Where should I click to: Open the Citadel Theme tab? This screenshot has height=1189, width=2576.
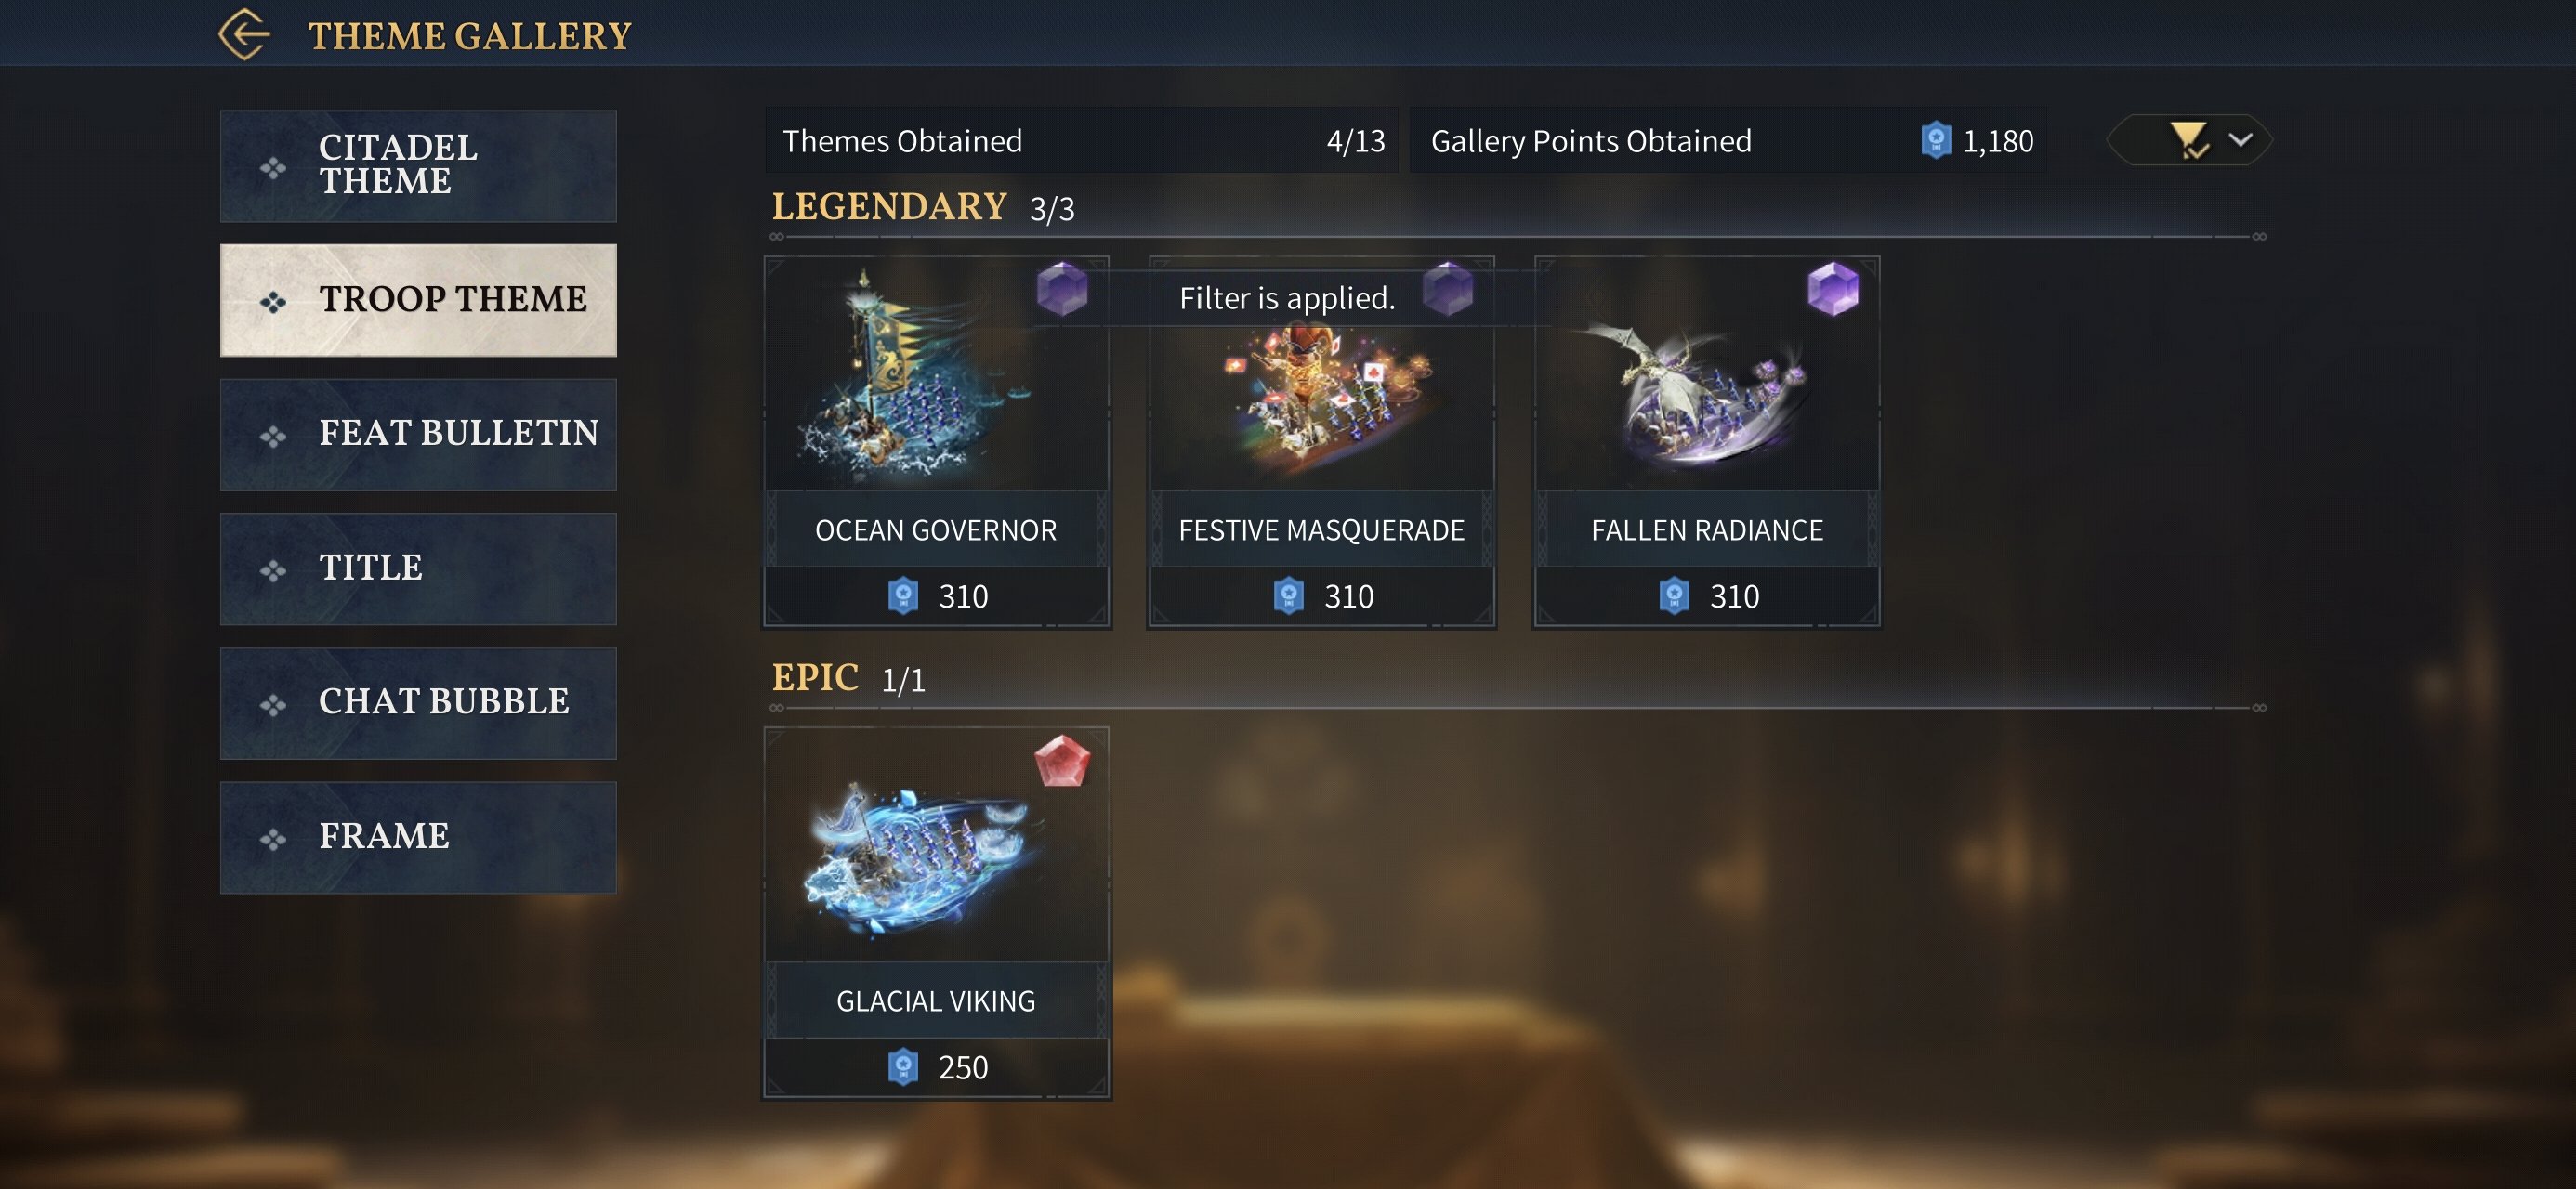[x=418, y=166]
